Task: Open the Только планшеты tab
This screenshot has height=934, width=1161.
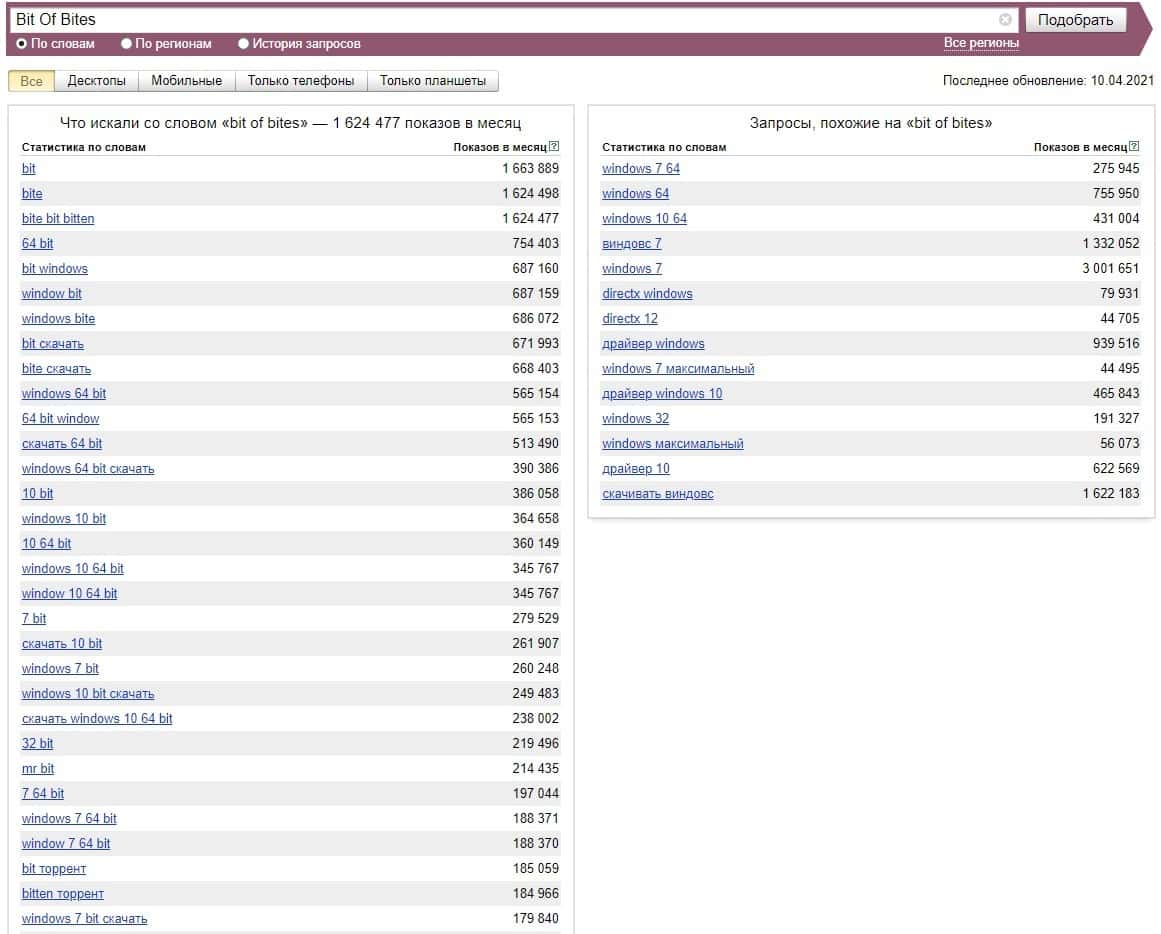Action: 433,81
